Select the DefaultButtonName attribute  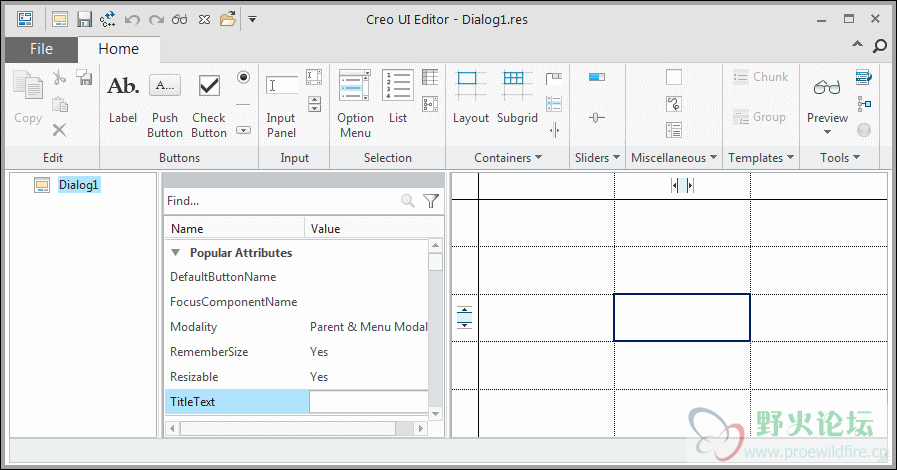tap(223, 277)
